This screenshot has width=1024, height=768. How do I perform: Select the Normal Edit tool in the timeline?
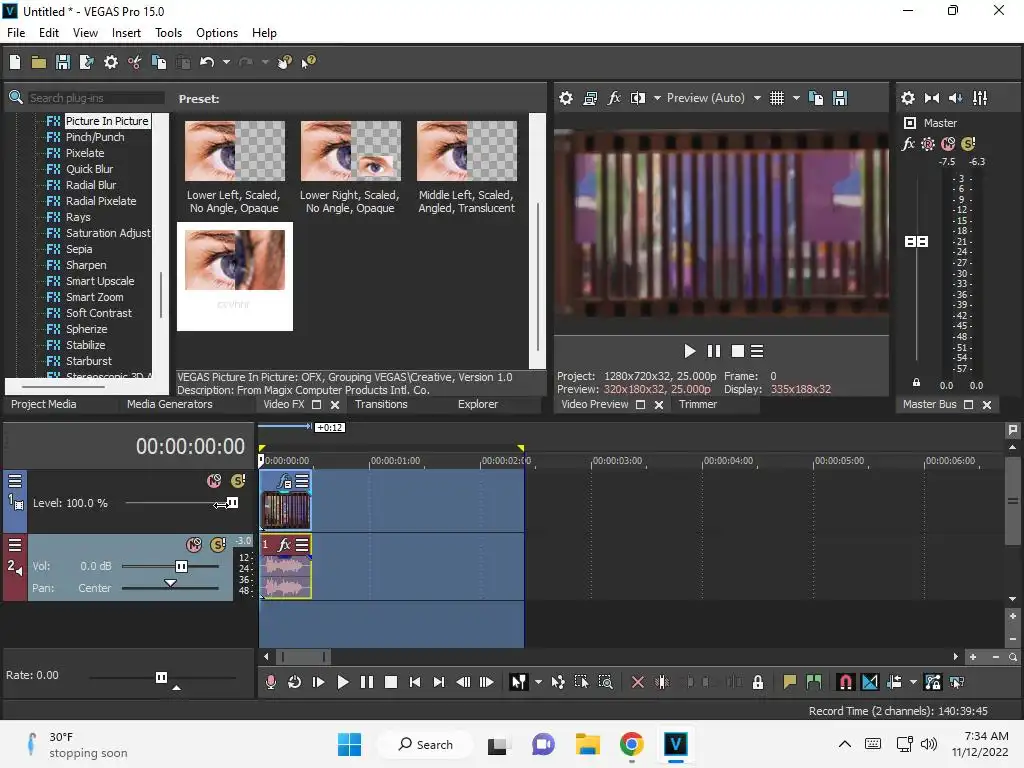click(519, 682)
